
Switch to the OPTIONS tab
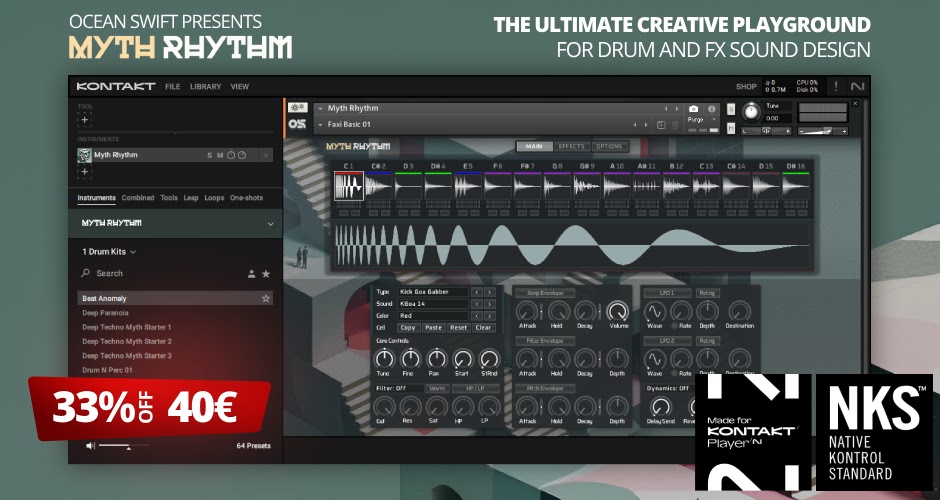tap(609, 146)
